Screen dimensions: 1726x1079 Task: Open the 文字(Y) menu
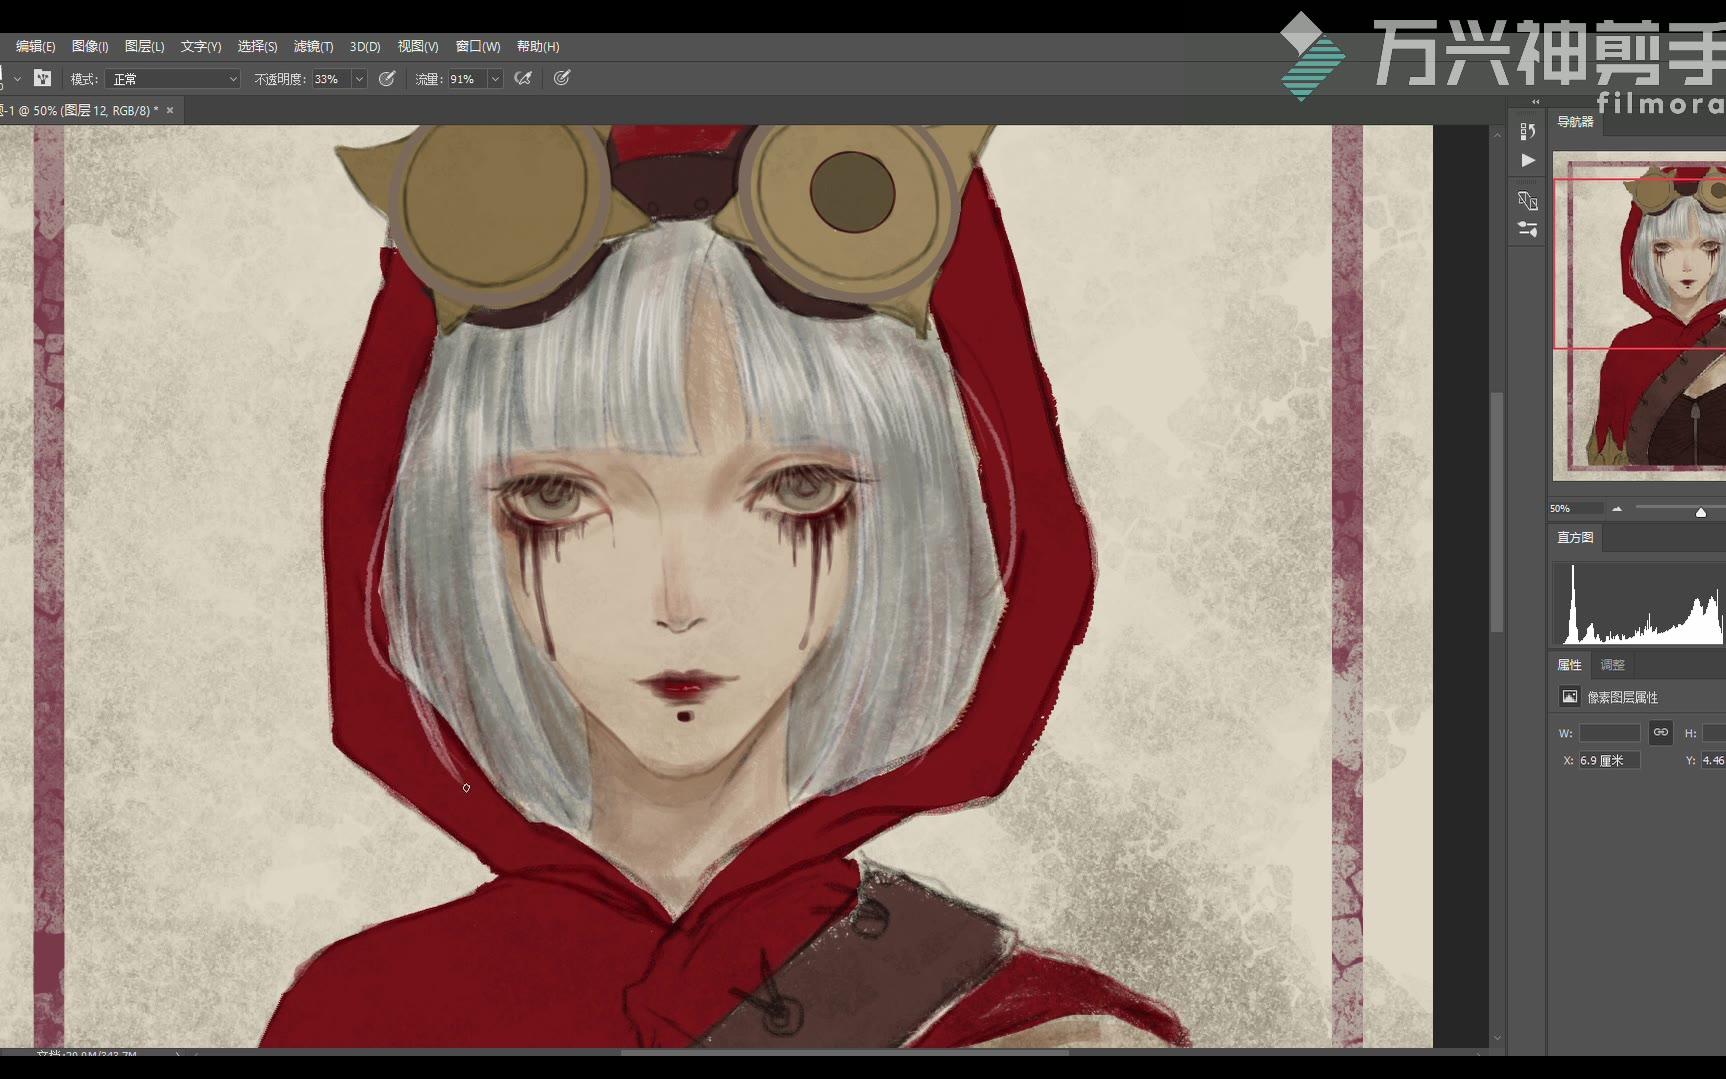tap(201, 46)
